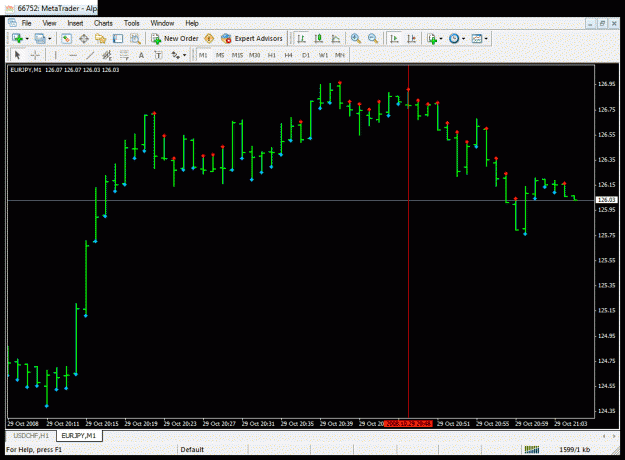Click the chart control icon left of File
The image size is (625, 460).
coord(12,23)
